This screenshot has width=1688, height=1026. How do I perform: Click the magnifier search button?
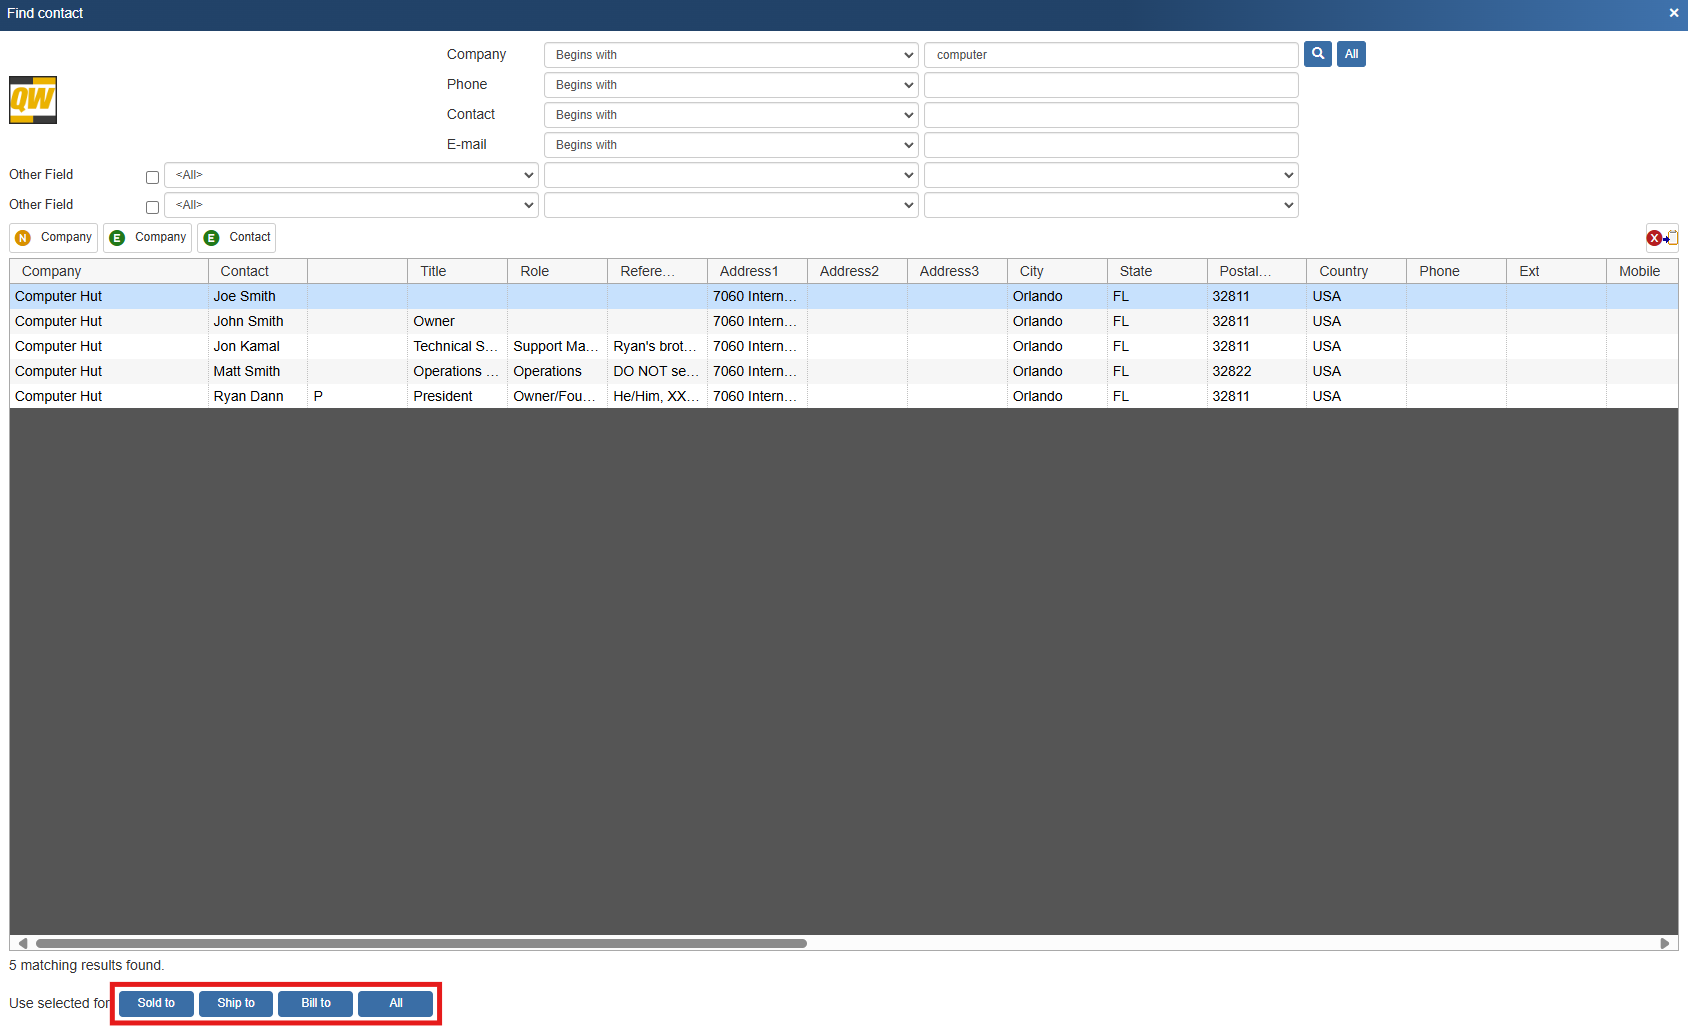click(1317, 54)
